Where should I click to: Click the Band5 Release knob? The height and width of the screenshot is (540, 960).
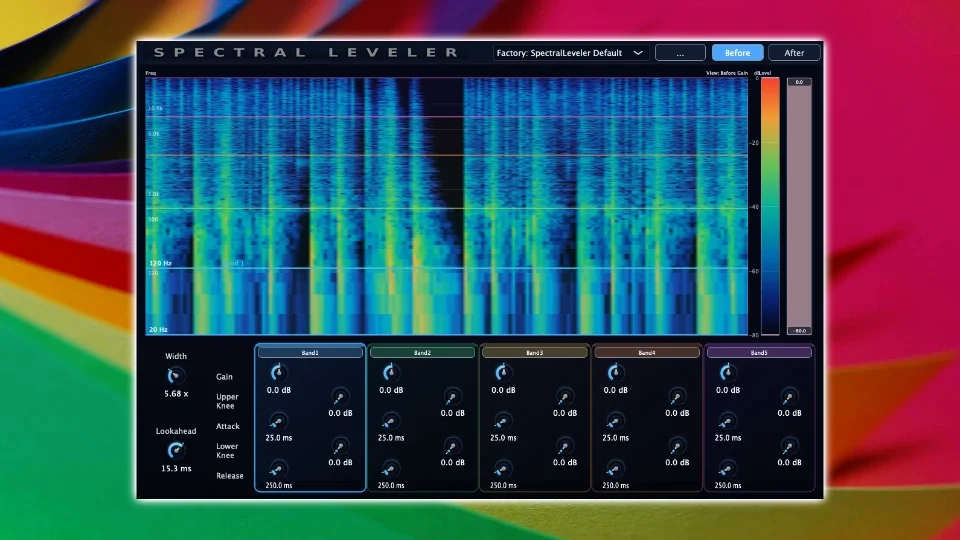click(x=727, y=470)
